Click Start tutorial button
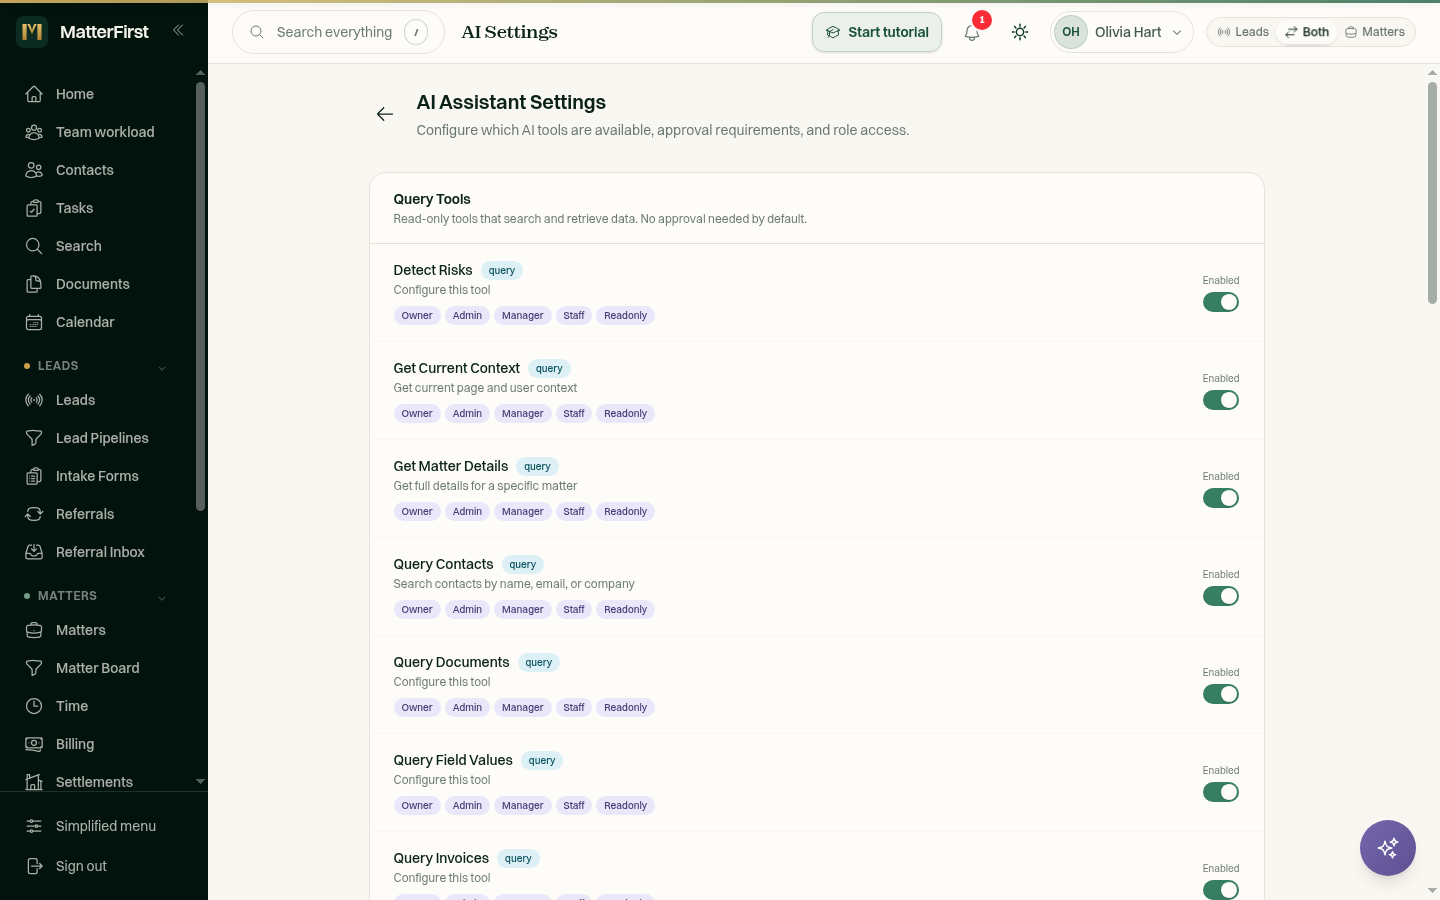The height and width of the screenshot is (900, 1440). (x=877, y=32)
